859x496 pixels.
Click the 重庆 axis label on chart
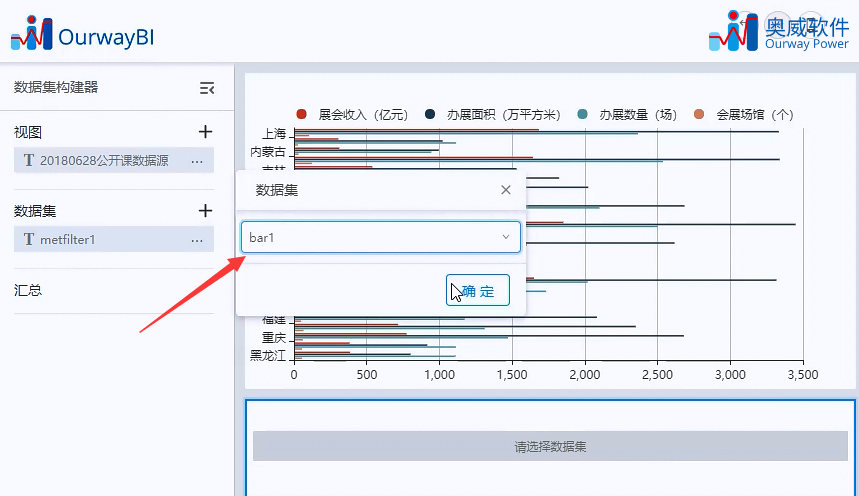click(274, 338)
